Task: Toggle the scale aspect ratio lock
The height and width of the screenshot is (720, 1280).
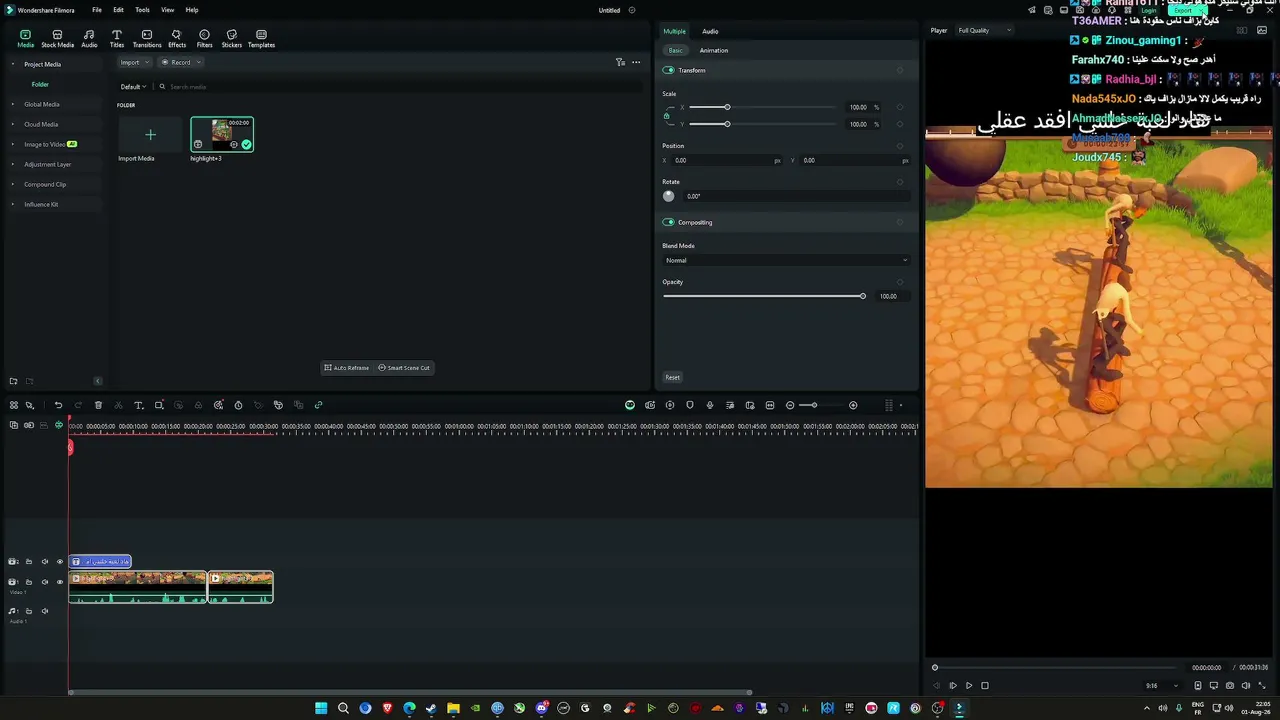Action: [667, 116]
